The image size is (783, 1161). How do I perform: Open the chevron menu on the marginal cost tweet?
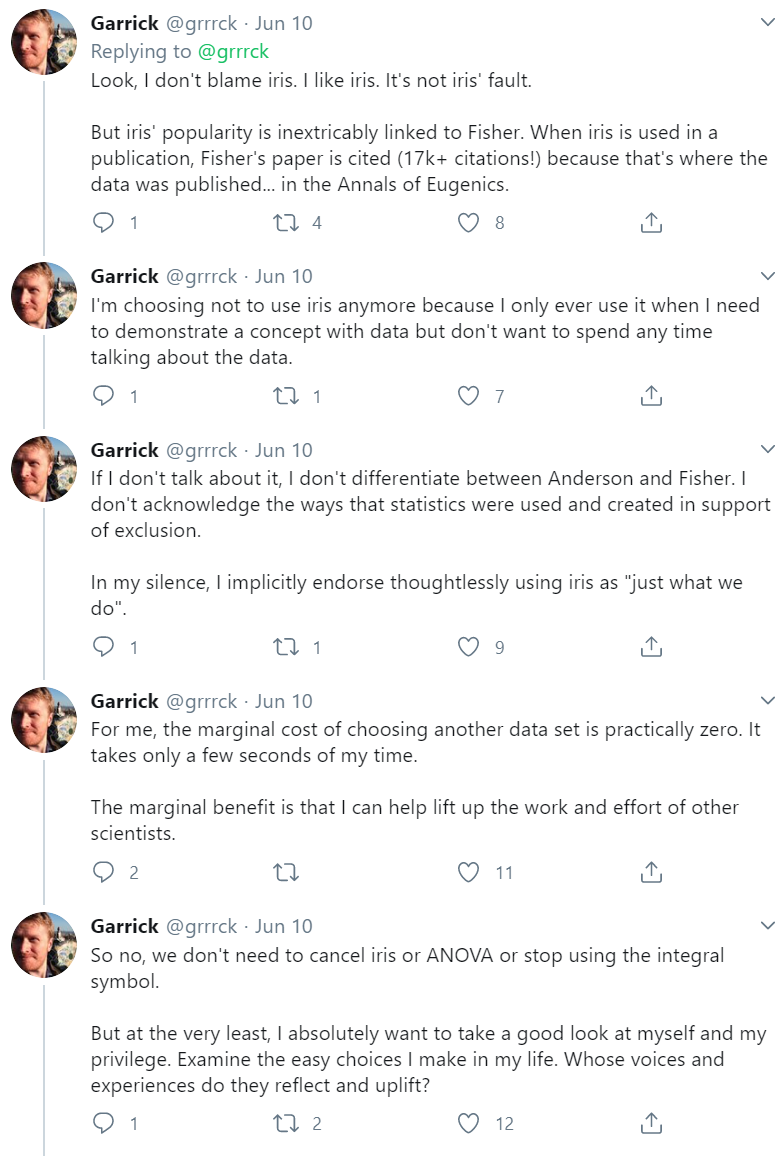[x=767, y=700]
